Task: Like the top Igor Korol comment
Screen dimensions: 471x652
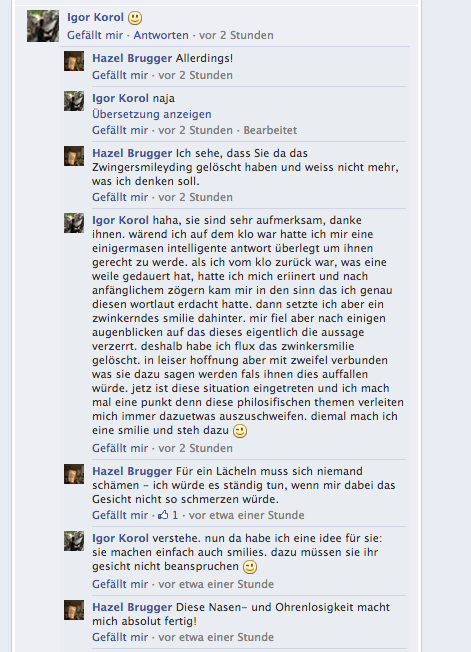Action: (x=95, y=35)
